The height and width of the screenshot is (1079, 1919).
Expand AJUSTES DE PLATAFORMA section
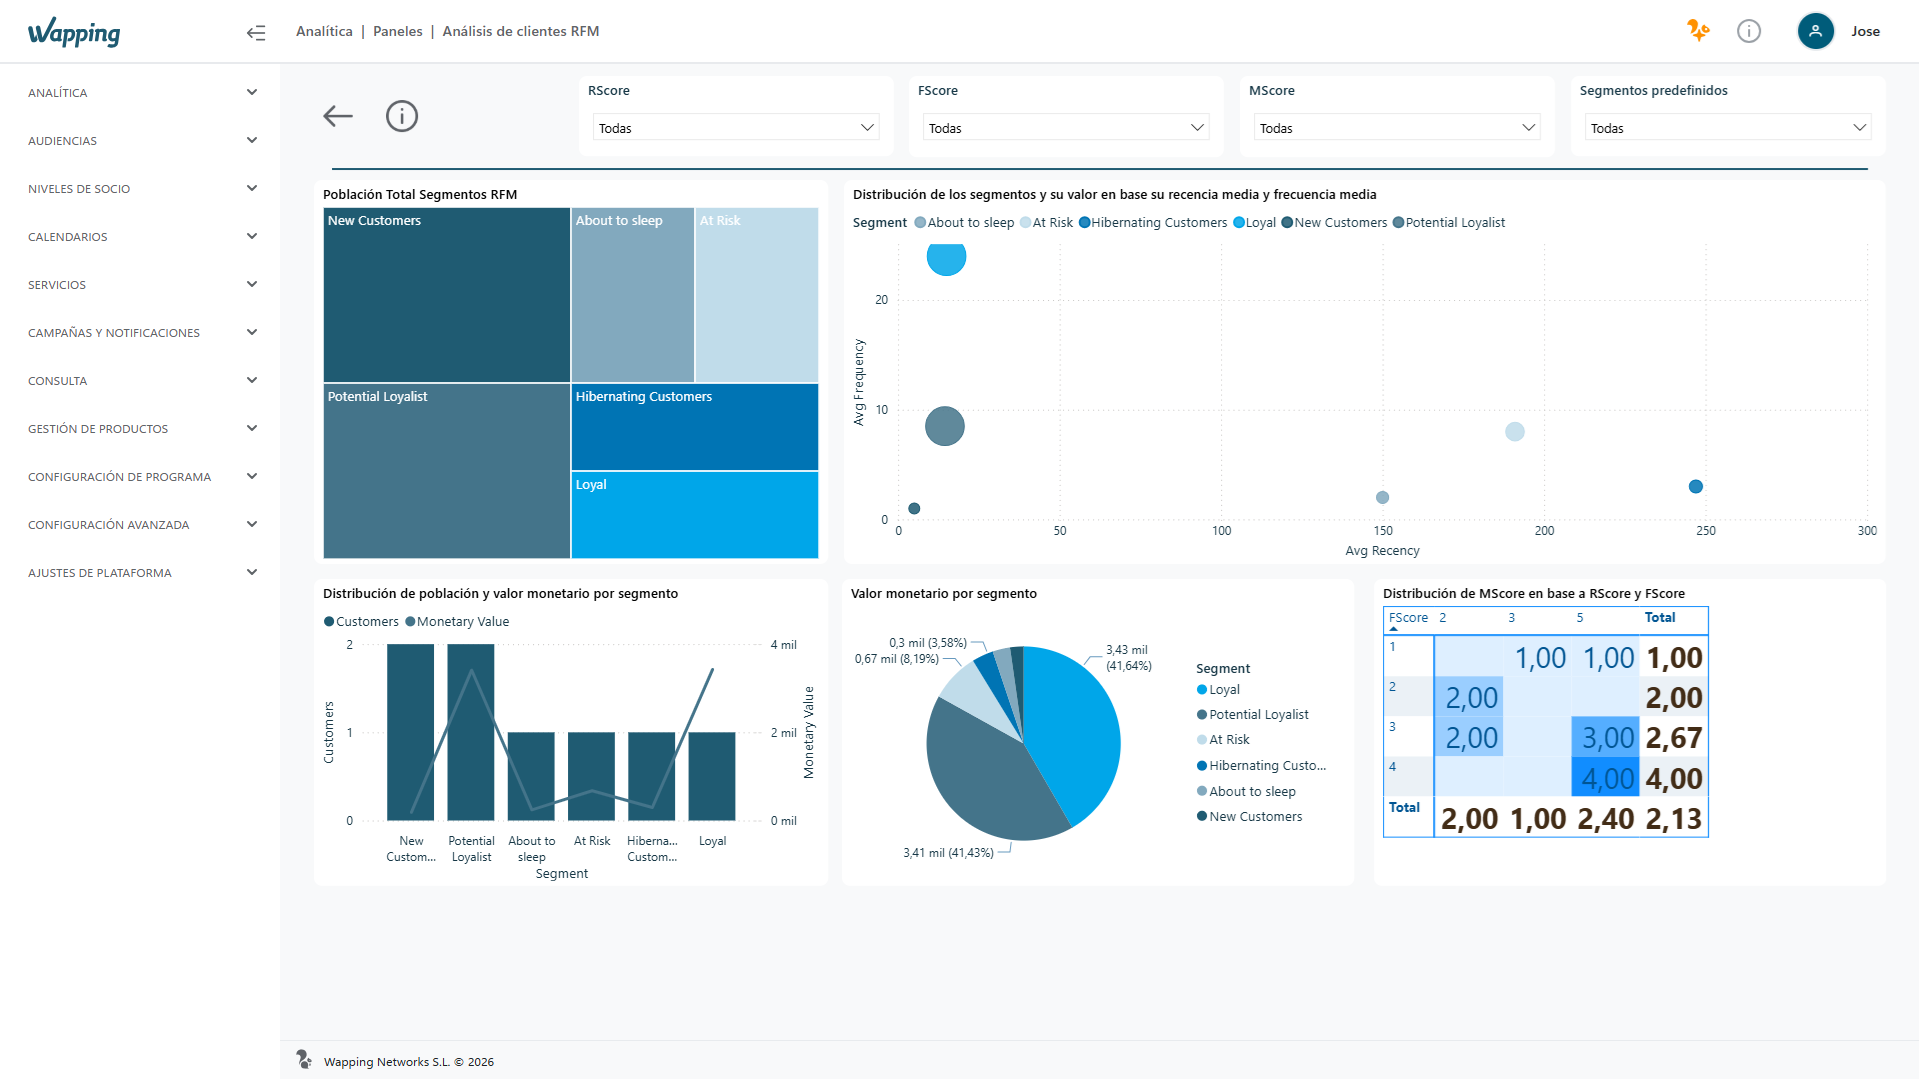point(140,573)
